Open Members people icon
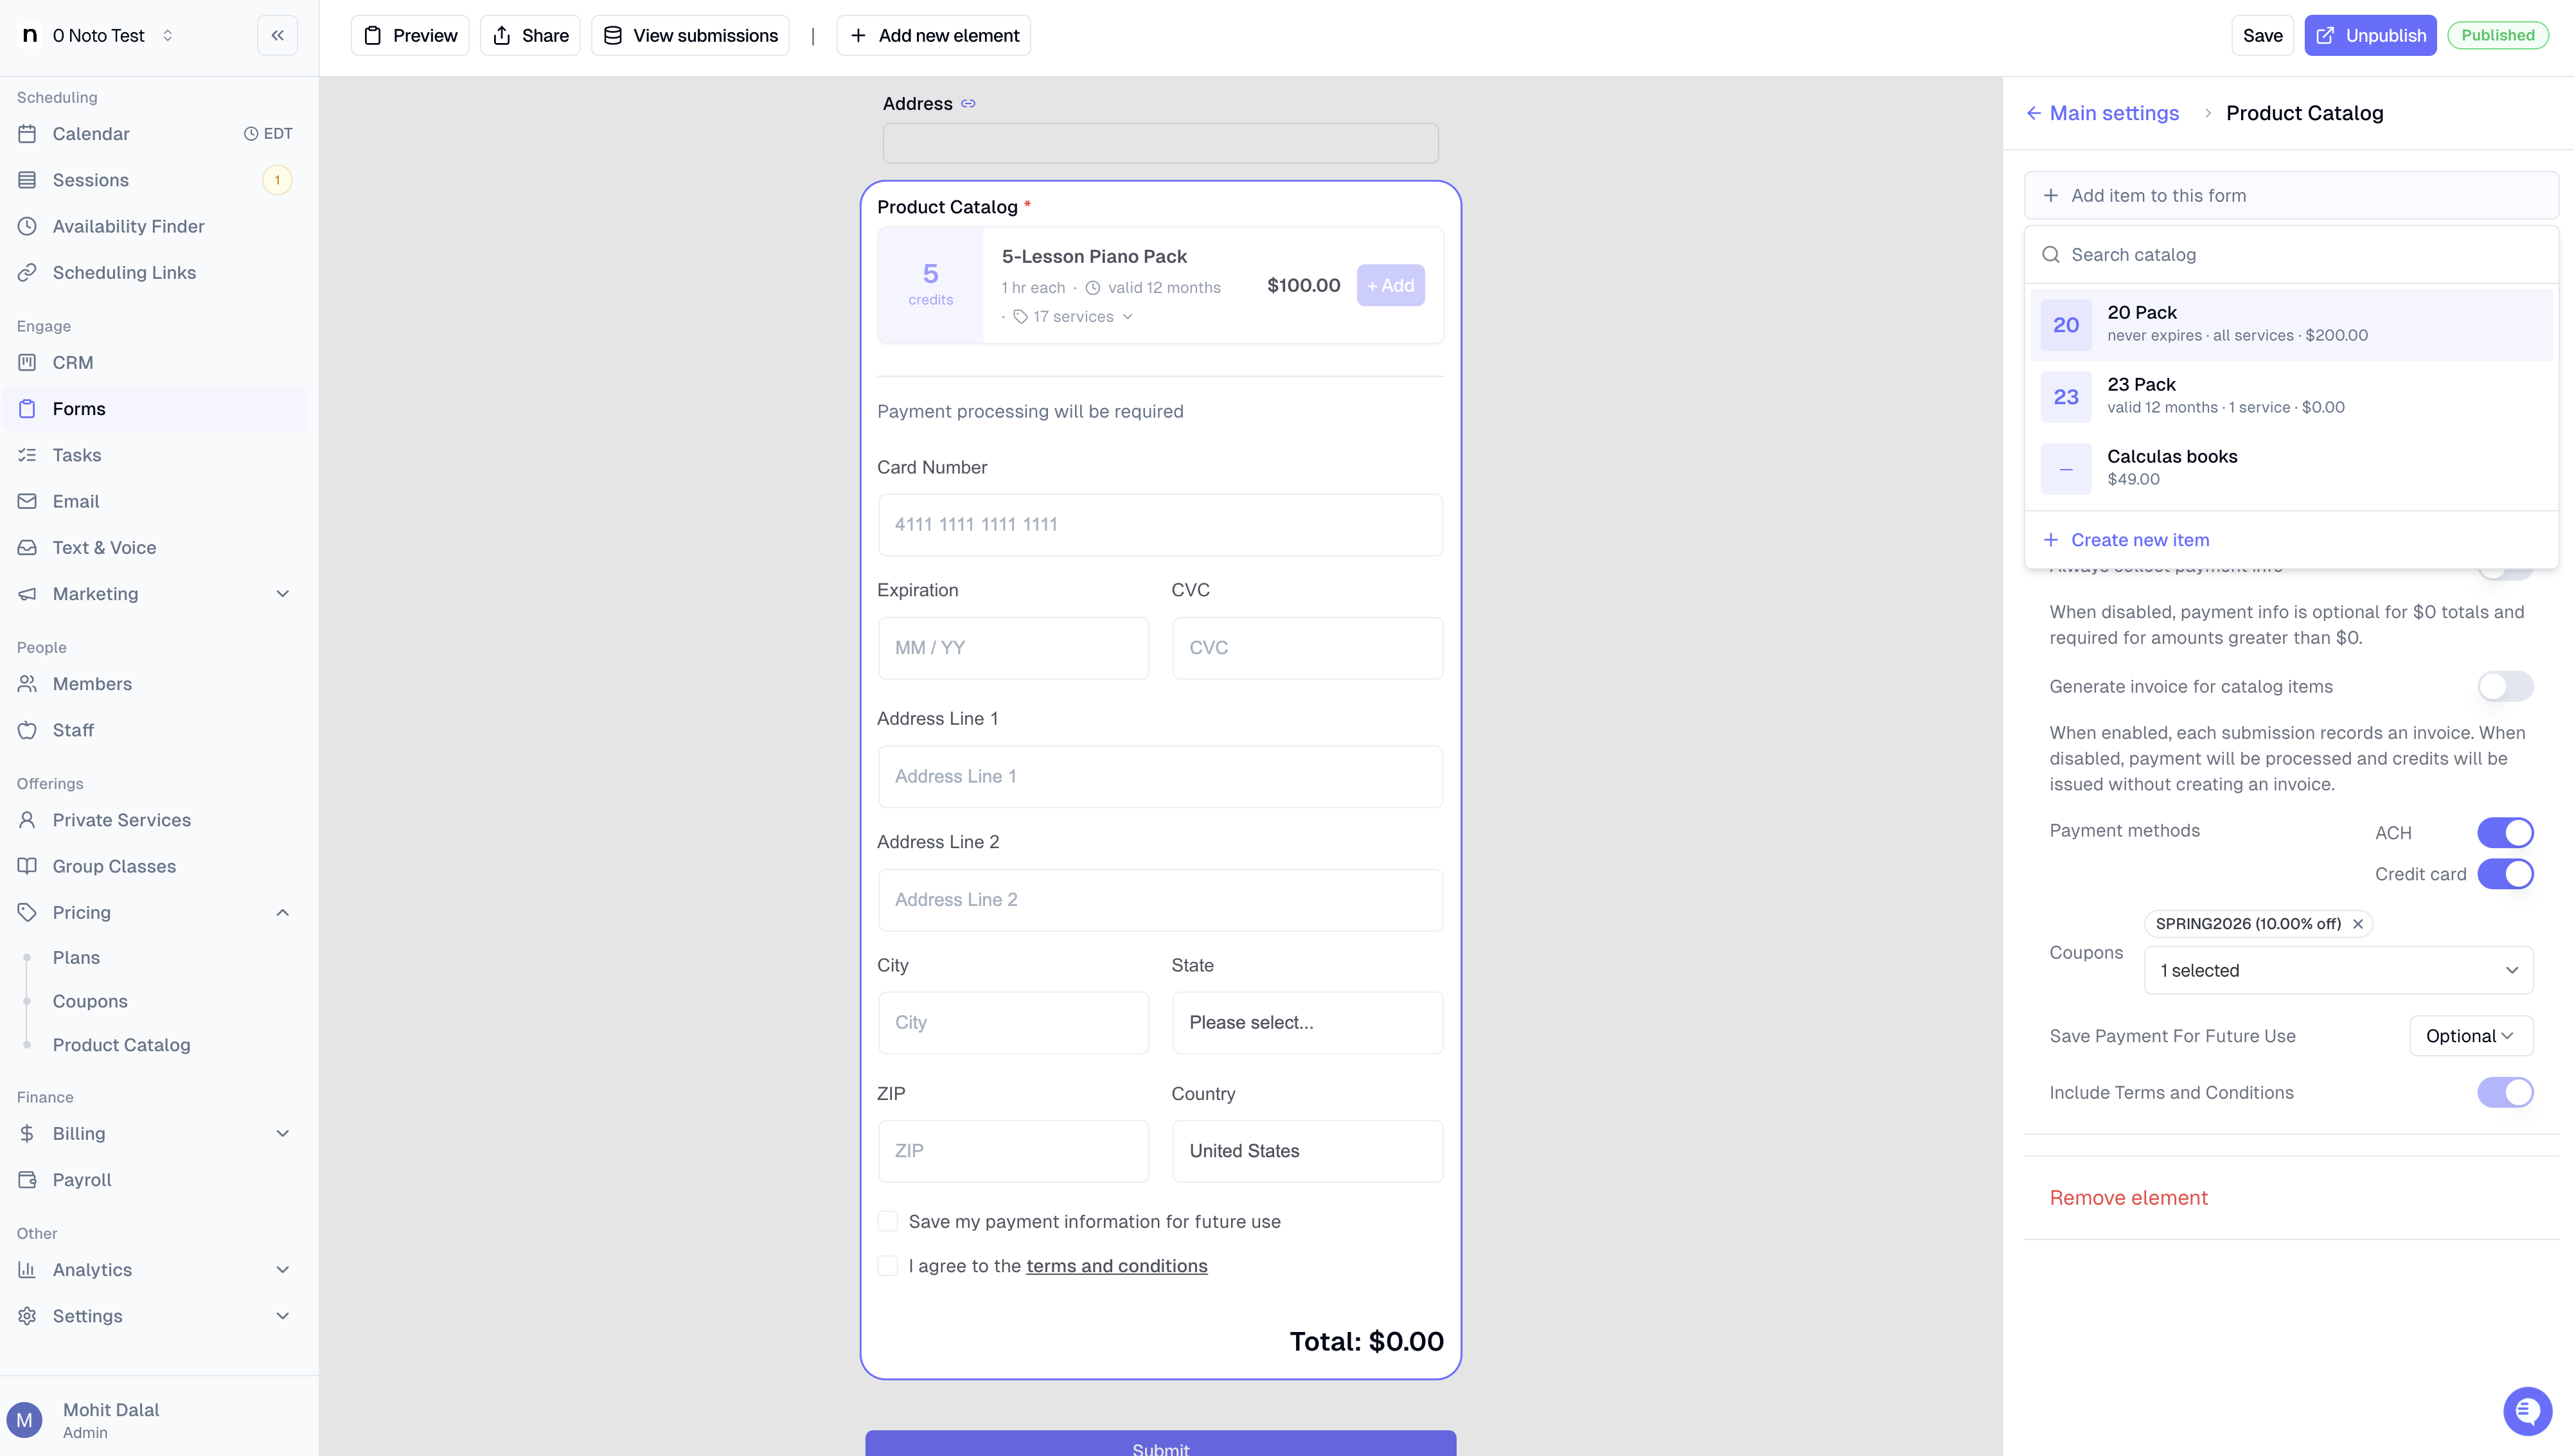 click(x=27, y=684)
